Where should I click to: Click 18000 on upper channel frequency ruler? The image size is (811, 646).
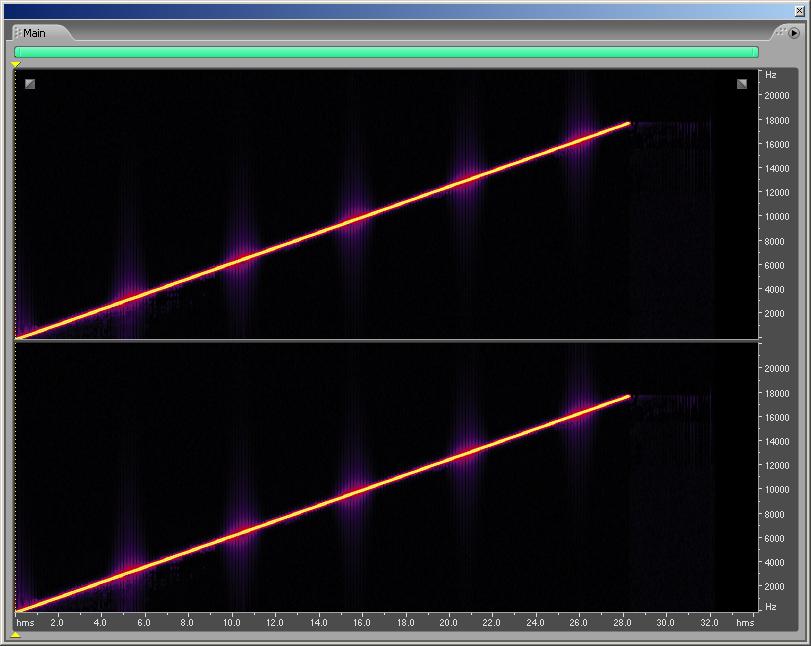tap(777, 121)
